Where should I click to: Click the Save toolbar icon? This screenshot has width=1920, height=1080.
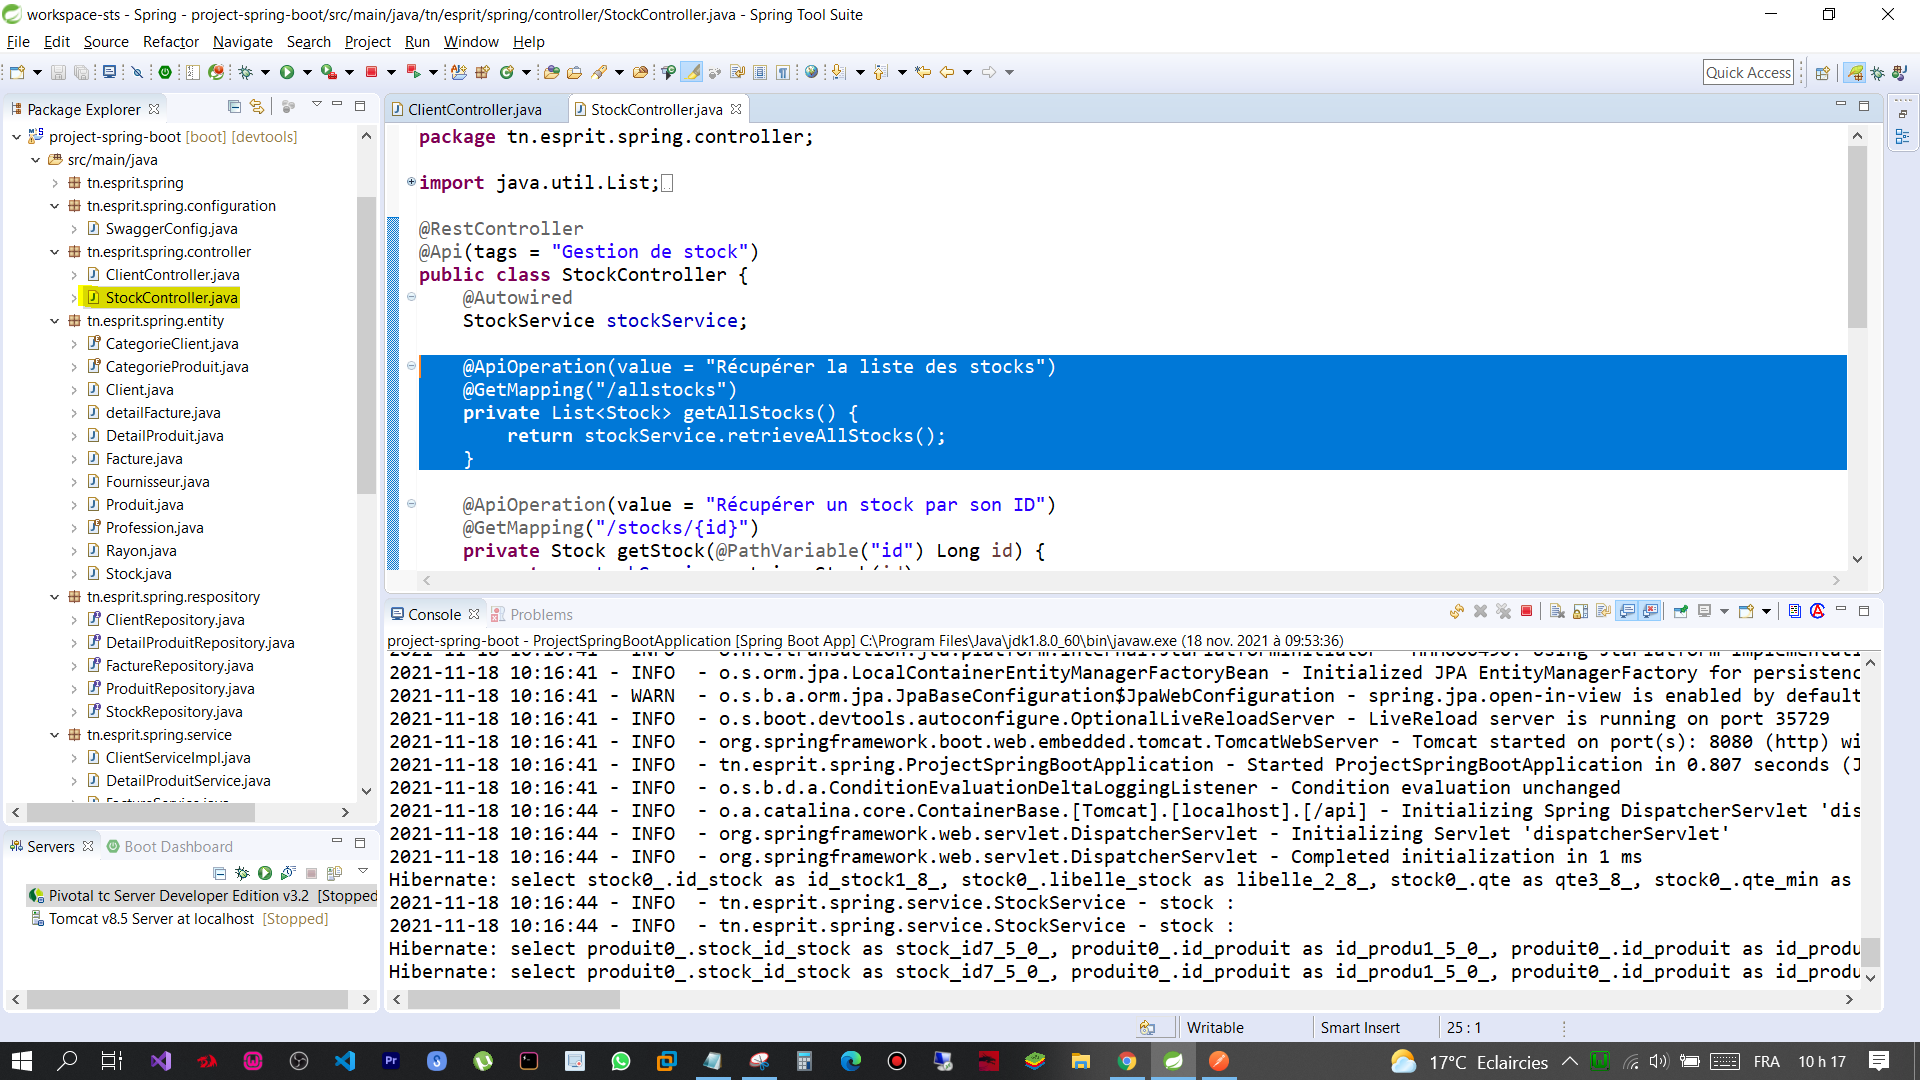[x=58, y=72]
